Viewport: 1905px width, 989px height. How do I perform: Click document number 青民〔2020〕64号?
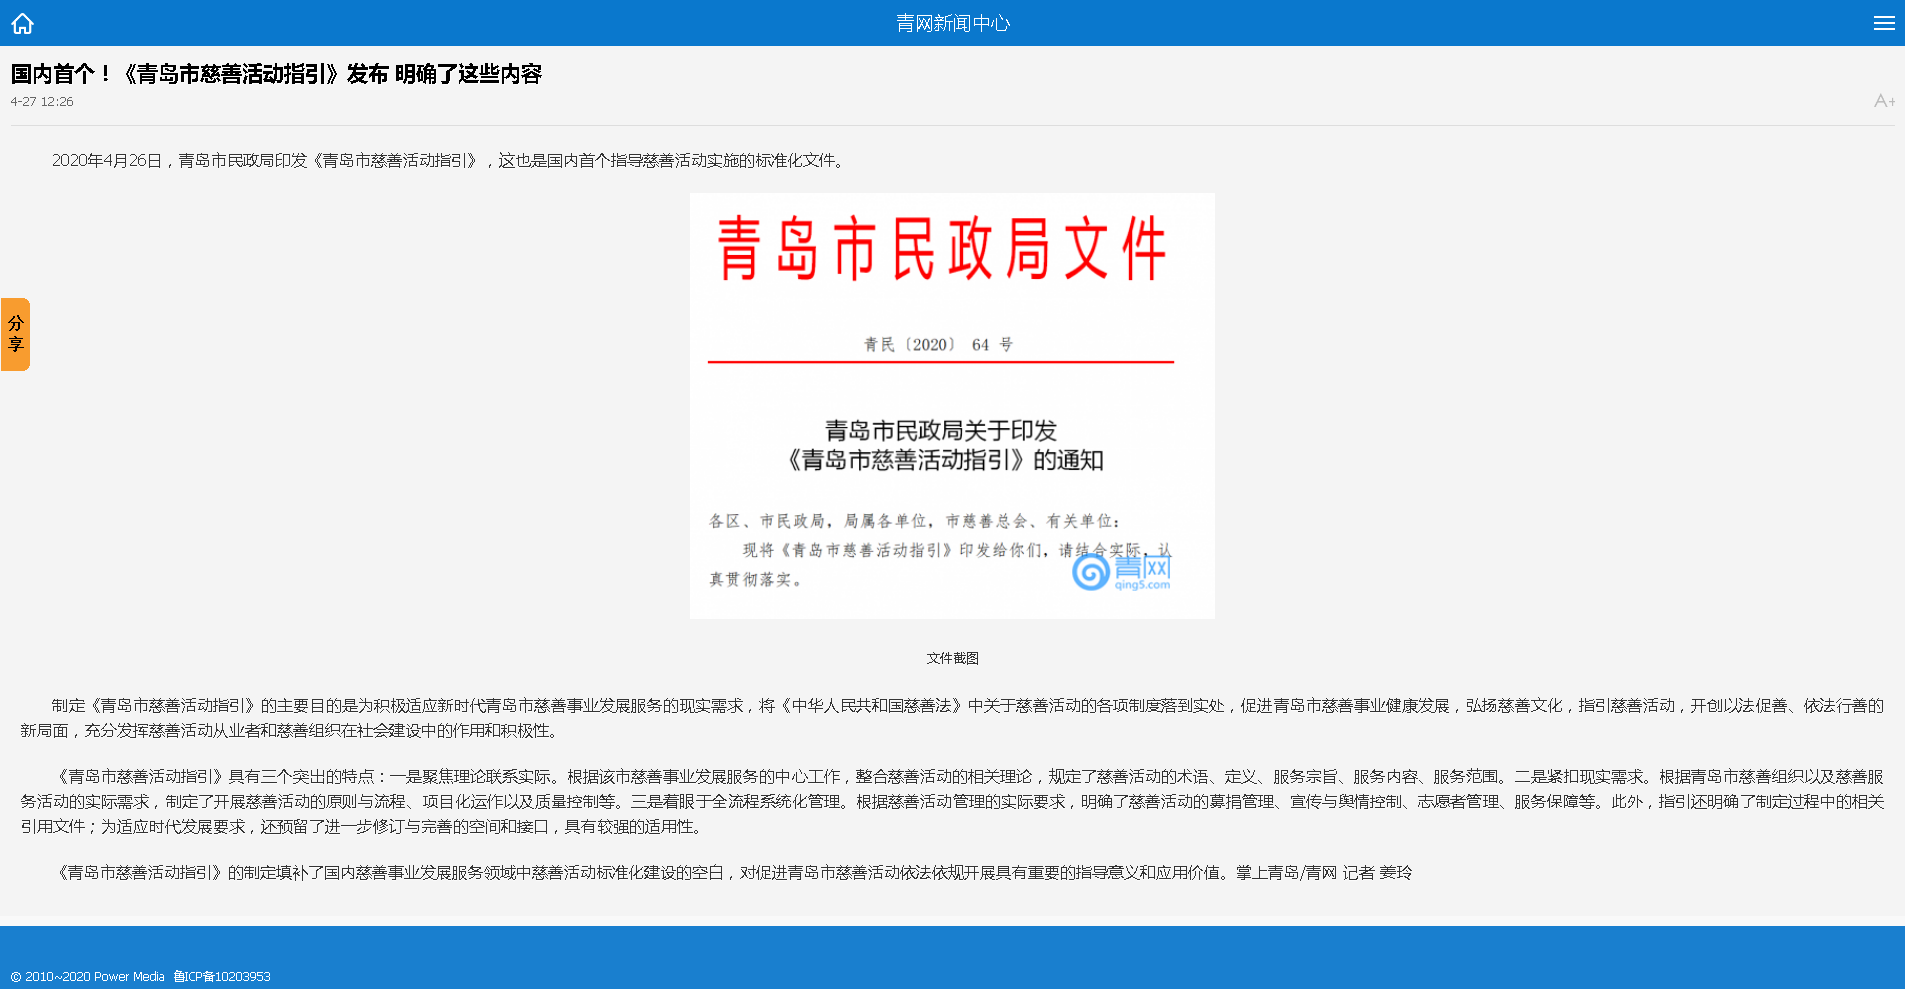(938, 344)
